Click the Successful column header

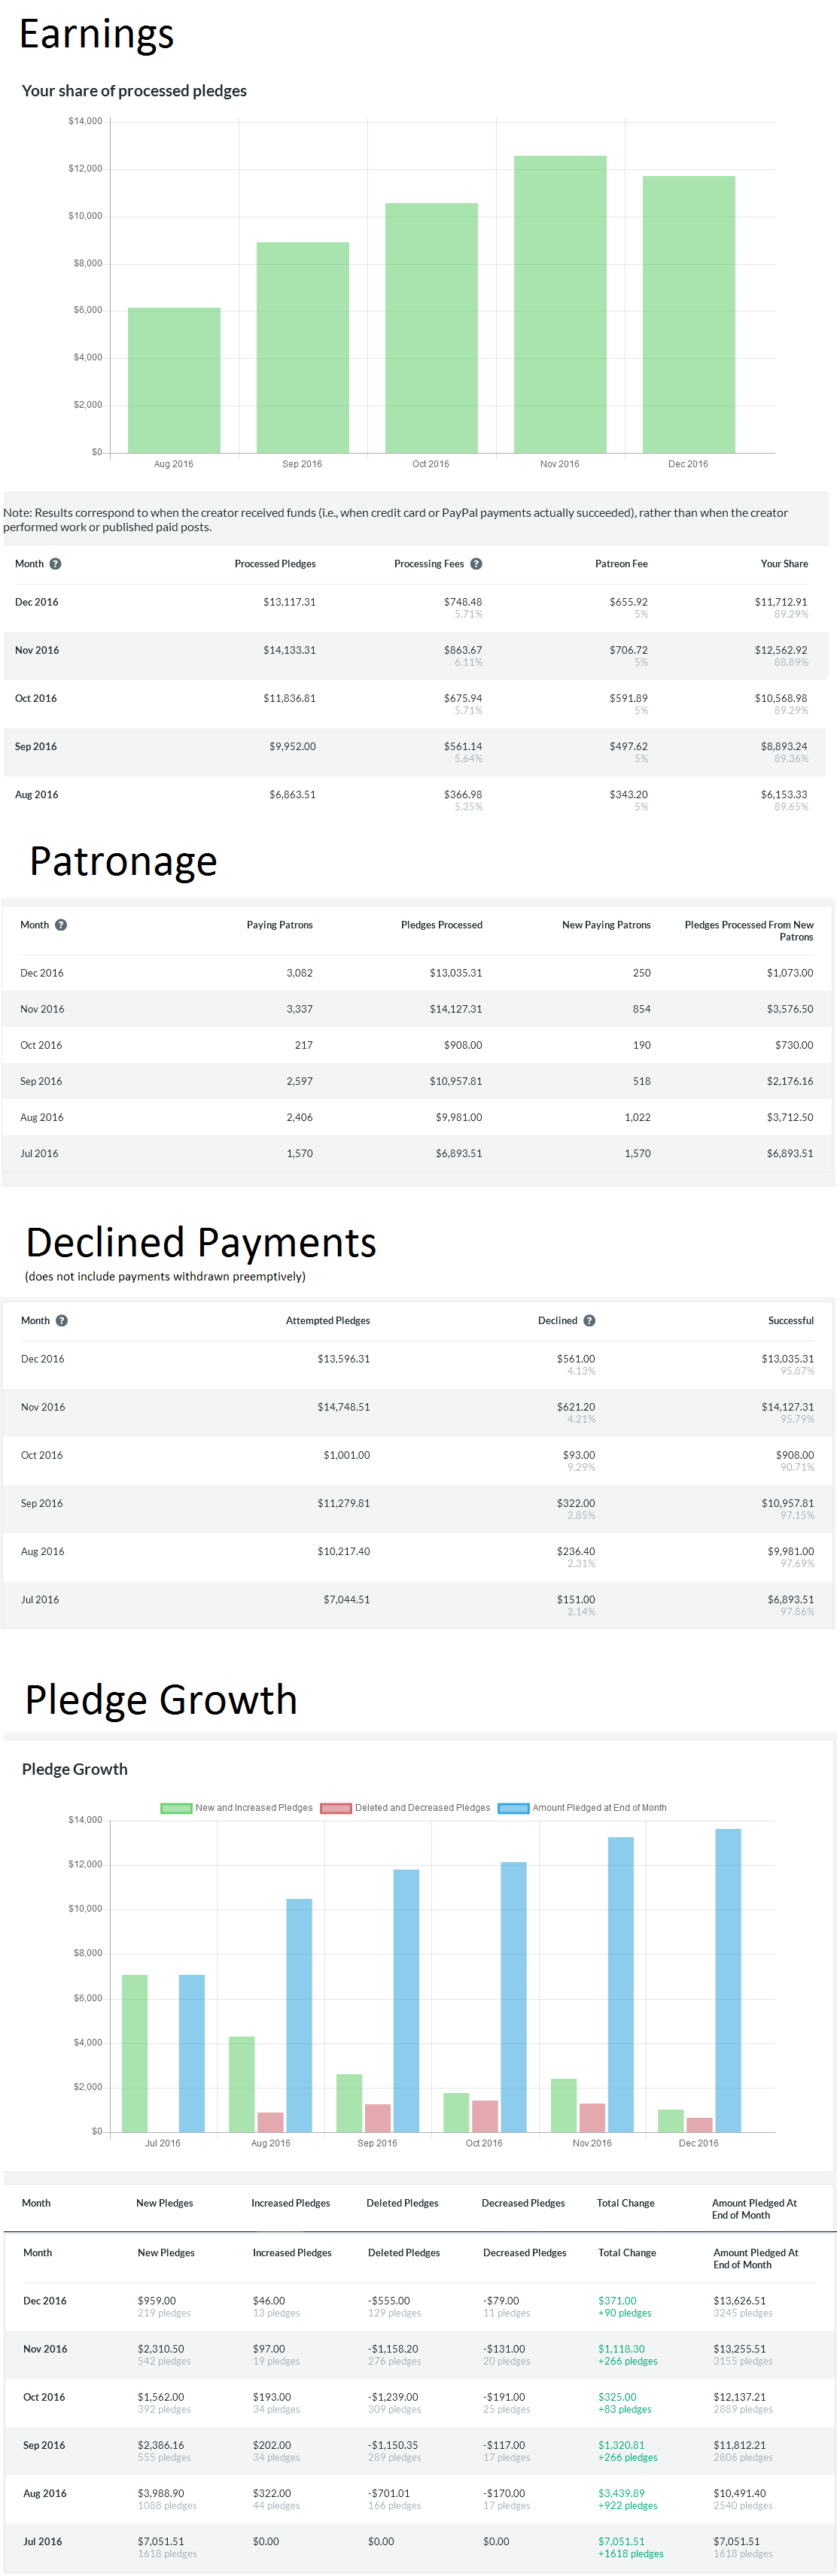point(791,1321)
